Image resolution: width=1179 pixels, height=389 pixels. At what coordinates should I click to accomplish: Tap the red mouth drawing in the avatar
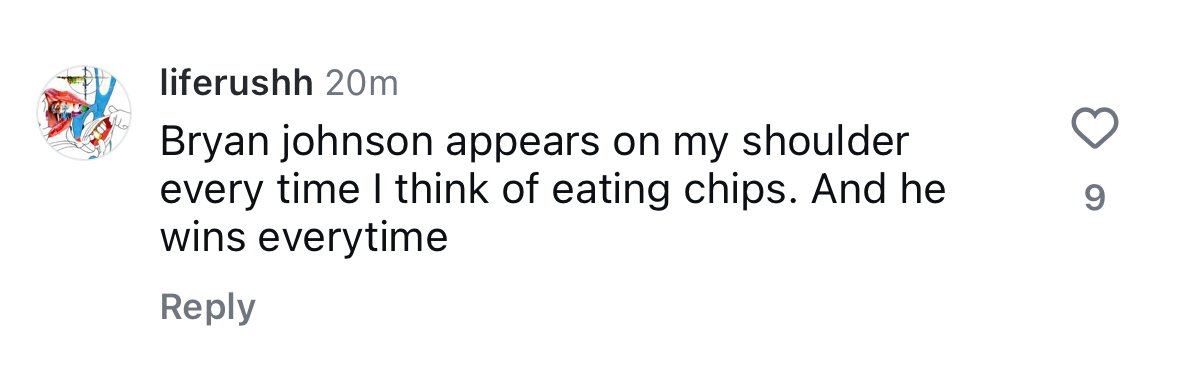tap(59, 108)
